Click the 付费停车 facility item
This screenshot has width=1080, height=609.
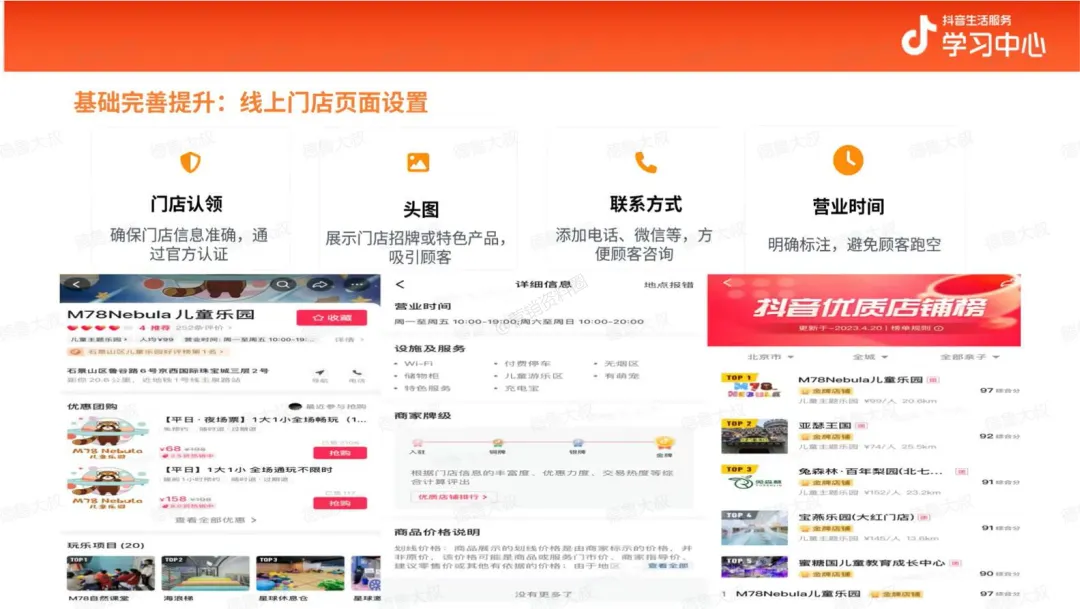(x=527, y=363)
